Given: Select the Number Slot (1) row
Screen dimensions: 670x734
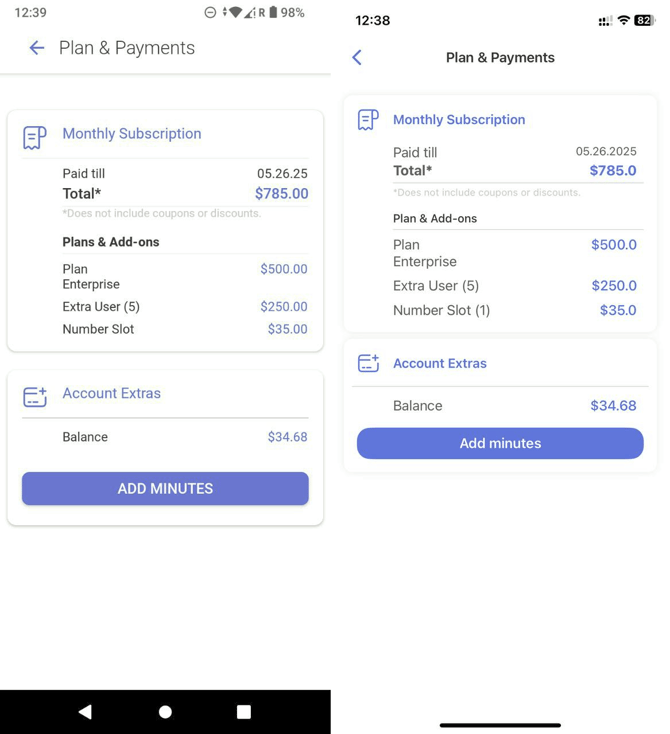Looking at the screenshot, I should (515, 310).
